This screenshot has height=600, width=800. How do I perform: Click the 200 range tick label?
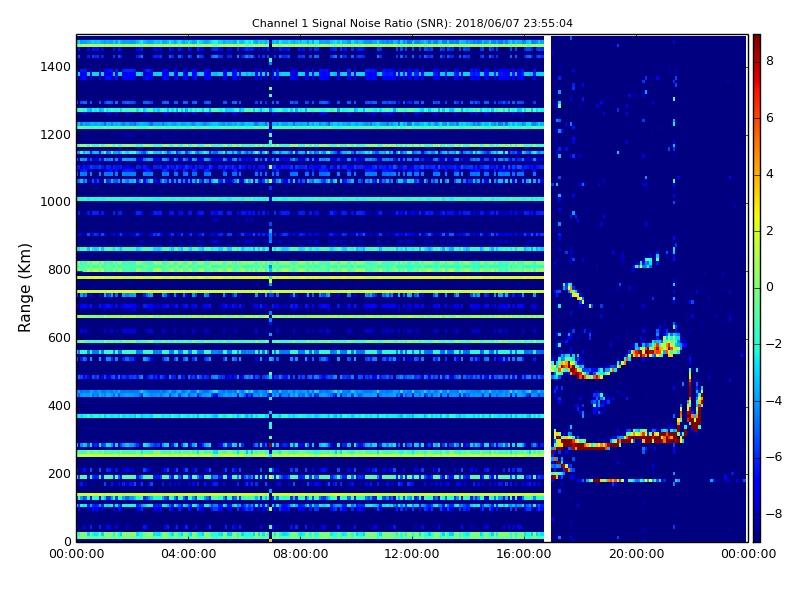point(59,473)
